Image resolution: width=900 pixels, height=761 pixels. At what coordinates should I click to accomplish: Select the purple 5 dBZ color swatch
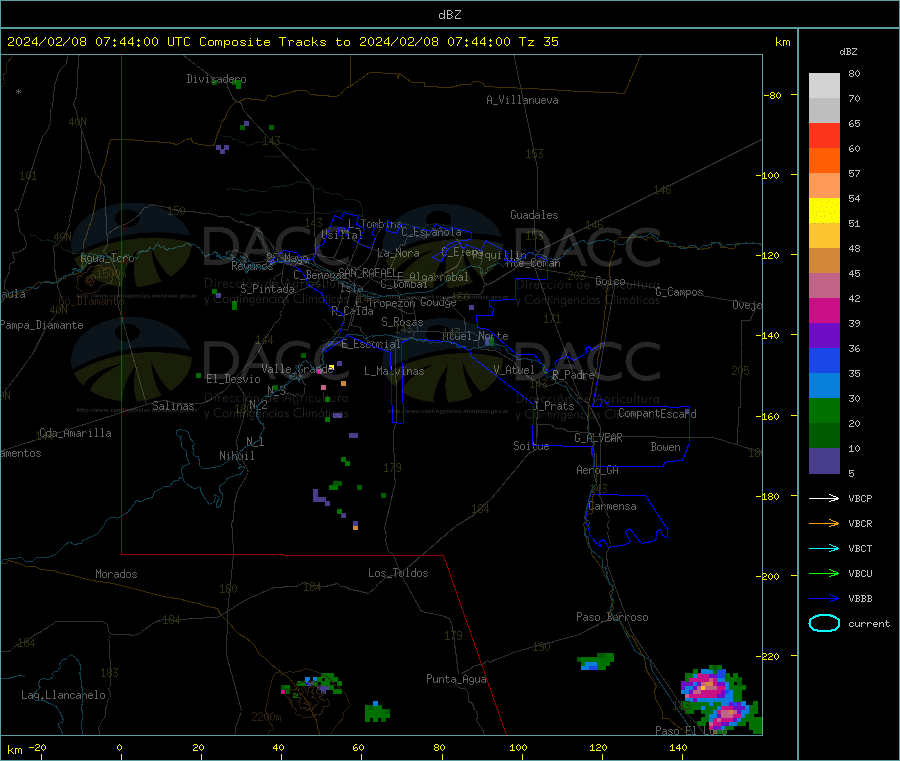[x=824, y=461]
